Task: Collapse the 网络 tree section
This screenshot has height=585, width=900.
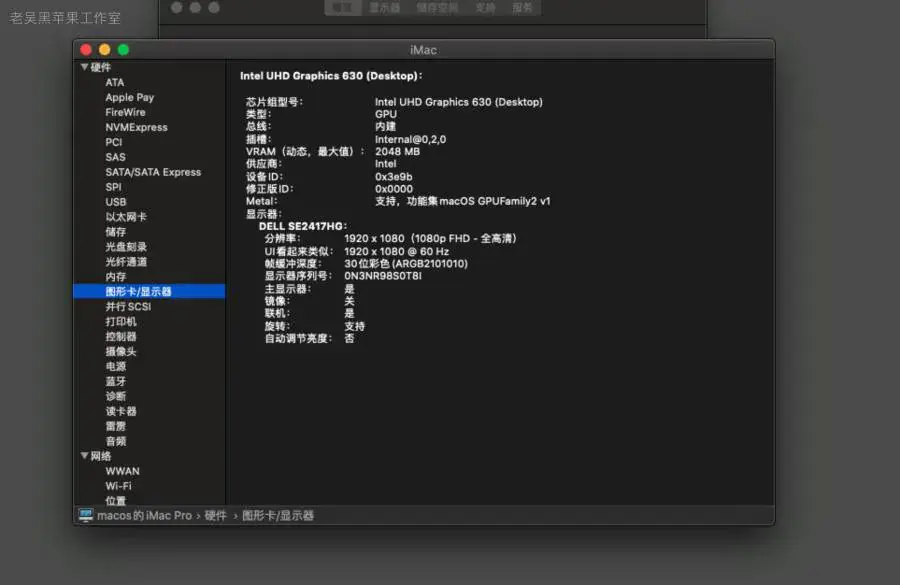Action: pos(84,456)
